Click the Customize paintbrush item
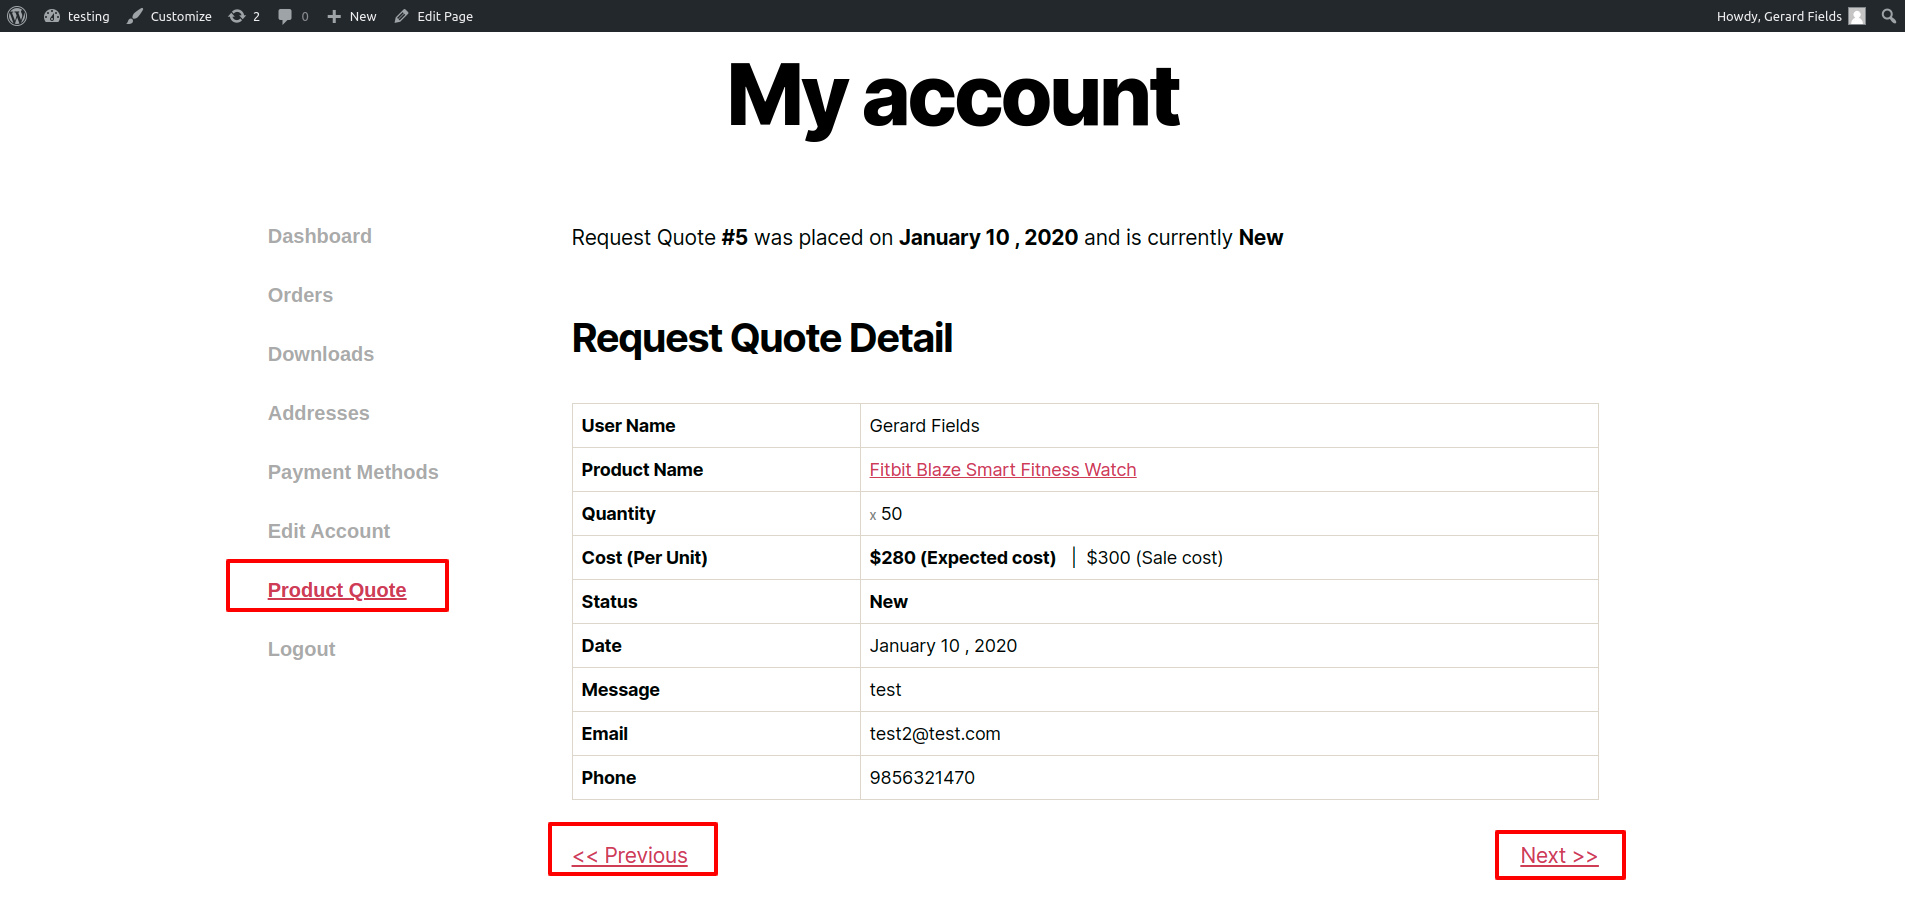The image size is (1905, 902). point(169,16)
